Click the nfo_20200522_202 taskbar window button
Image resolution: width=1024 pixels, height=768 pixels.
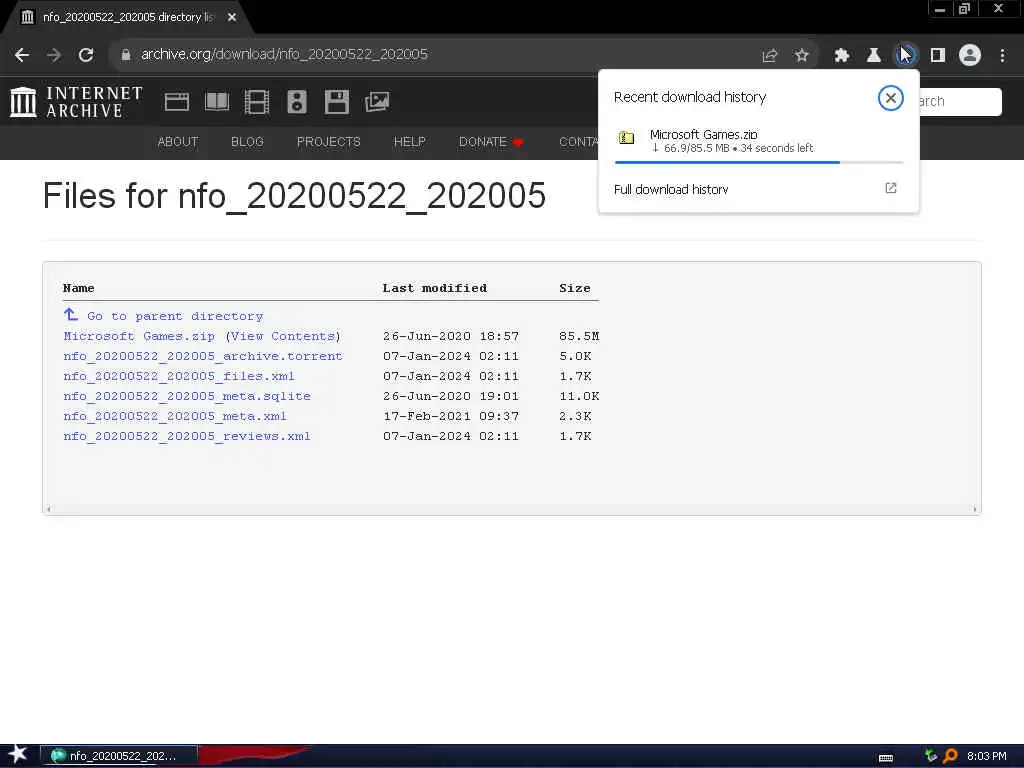(x=119, y=756)
